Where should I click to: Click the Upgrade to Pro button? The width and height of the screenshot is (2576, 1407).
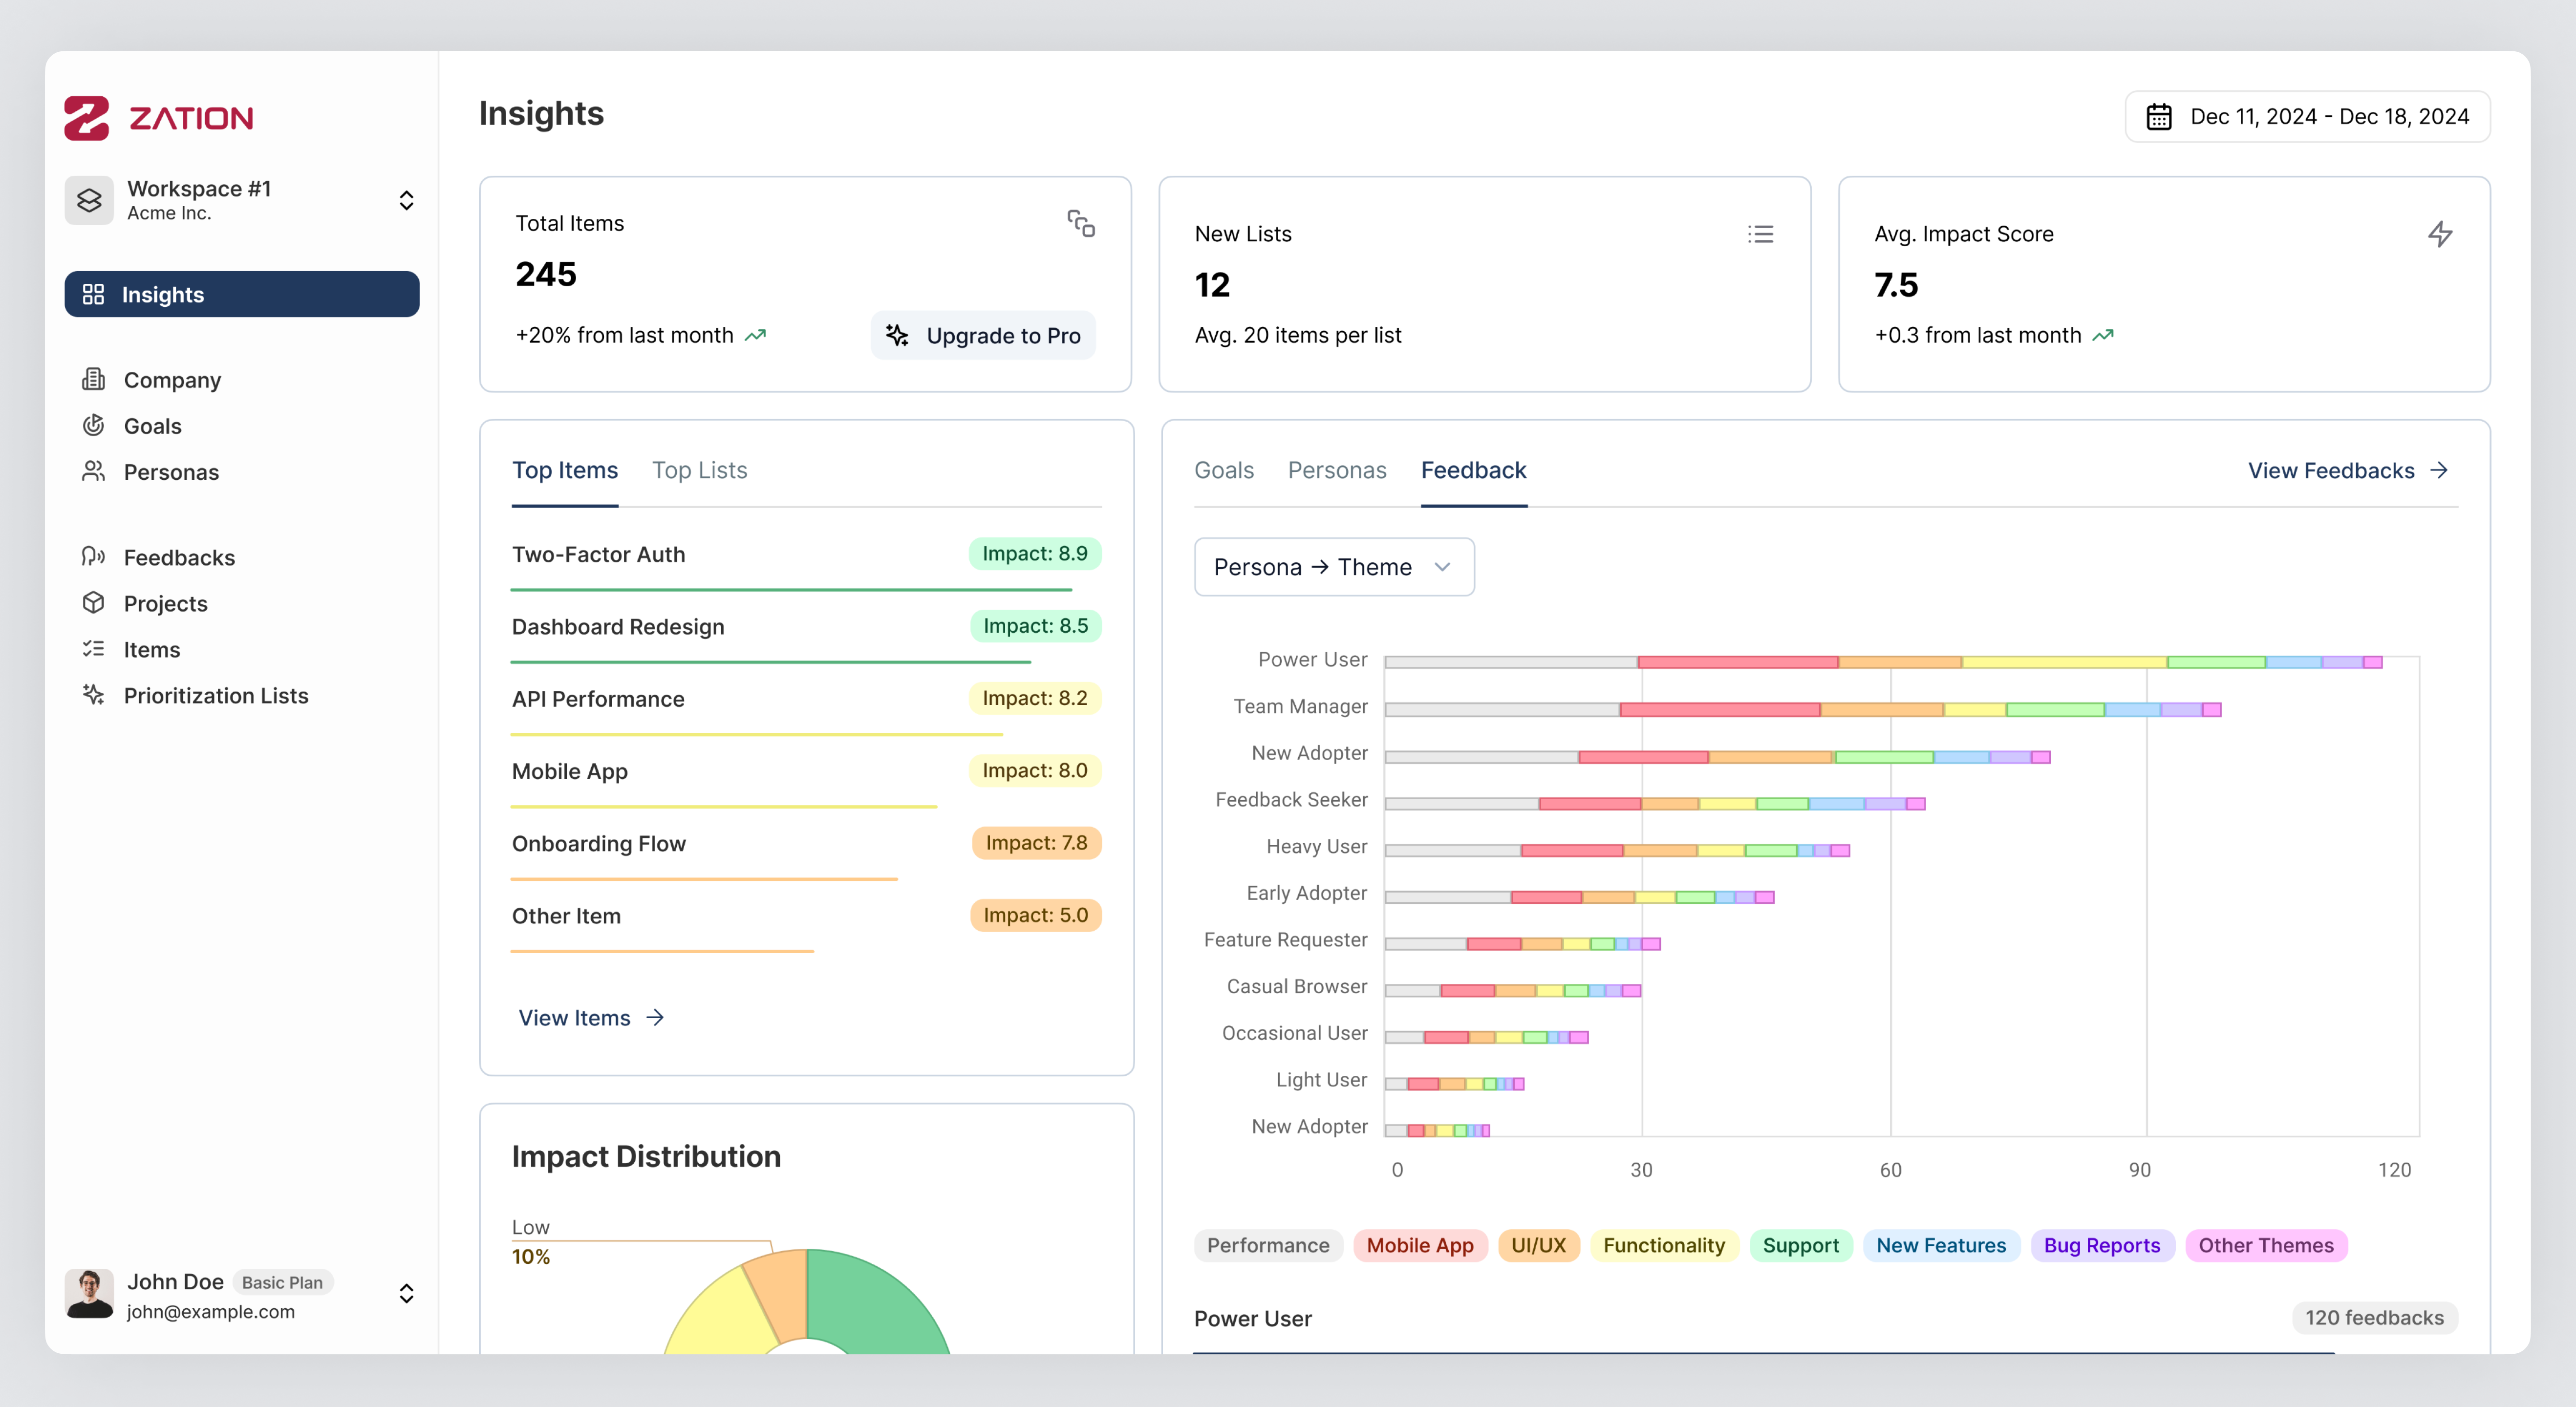pyautogui.click(x=983, y=335)
